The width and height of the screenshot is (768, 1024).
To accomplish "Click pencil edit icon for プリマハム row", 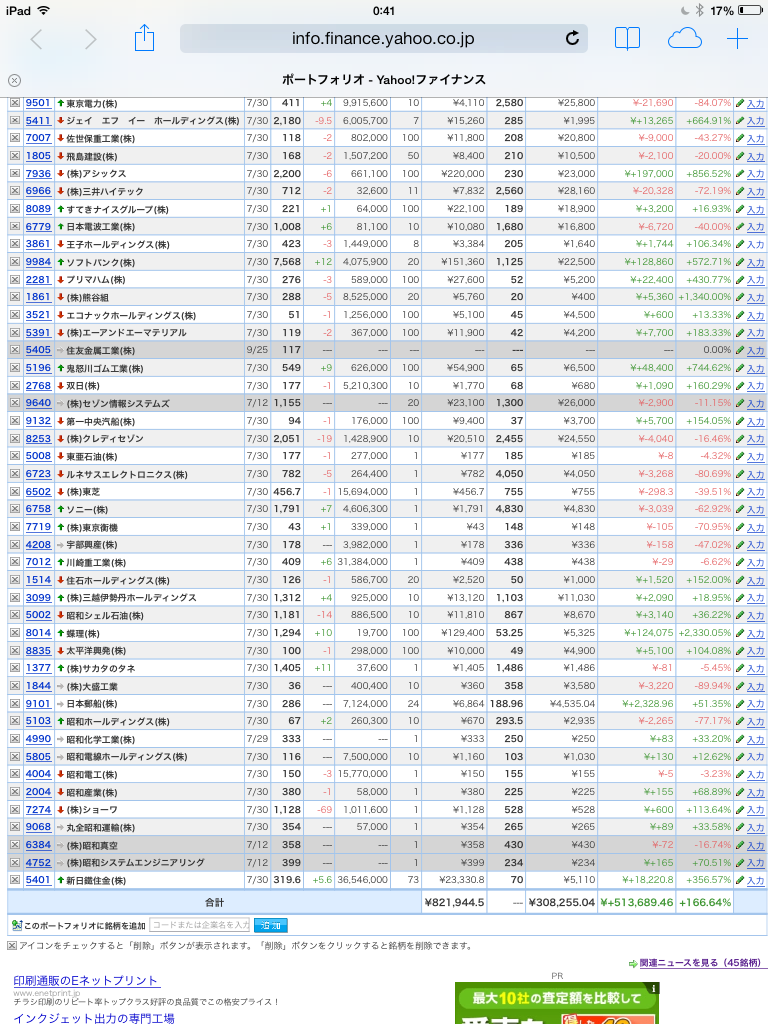I will pyautogui.click(x=740, y=280).
